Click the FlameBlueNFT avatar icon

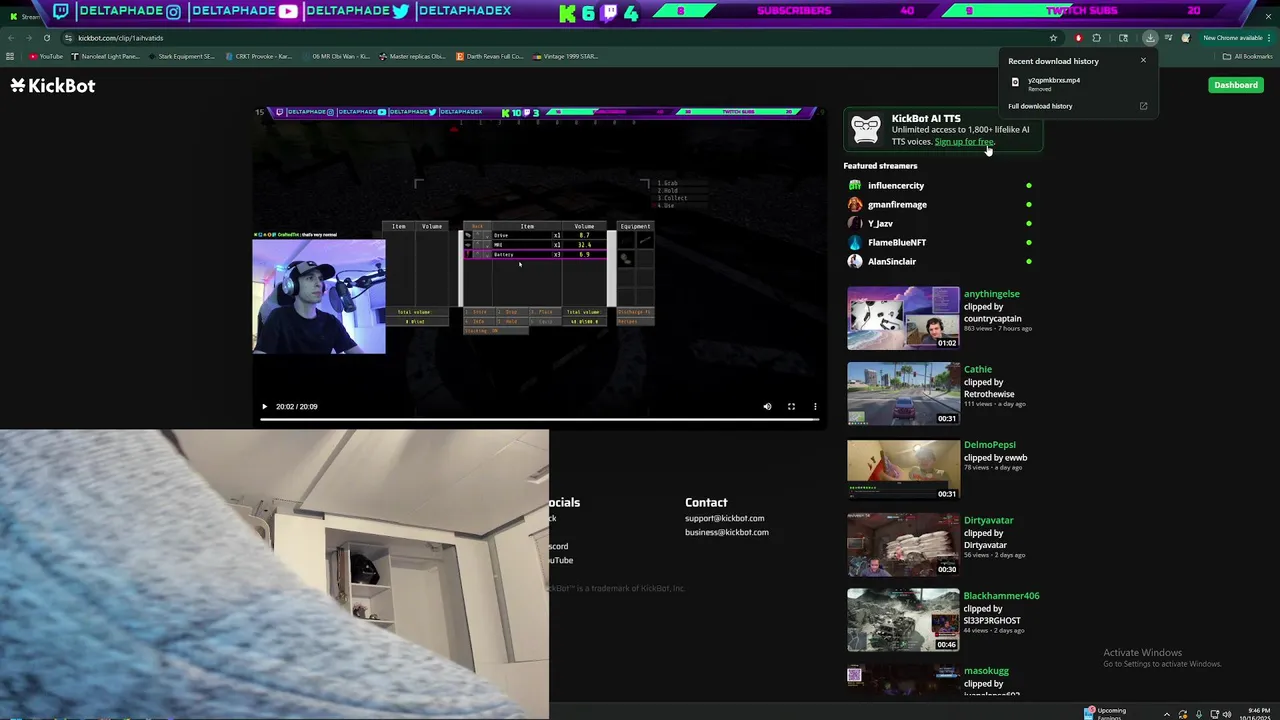click(855, 243)
